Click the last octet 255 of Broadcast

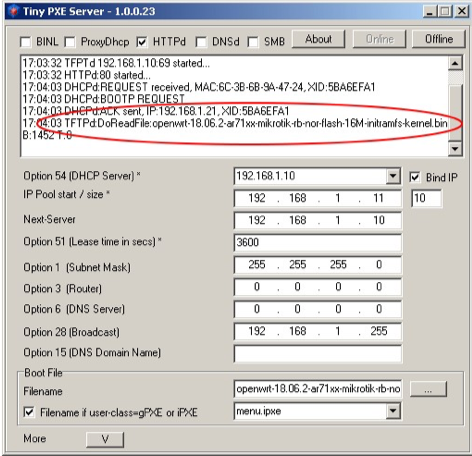tap(378, 331)
